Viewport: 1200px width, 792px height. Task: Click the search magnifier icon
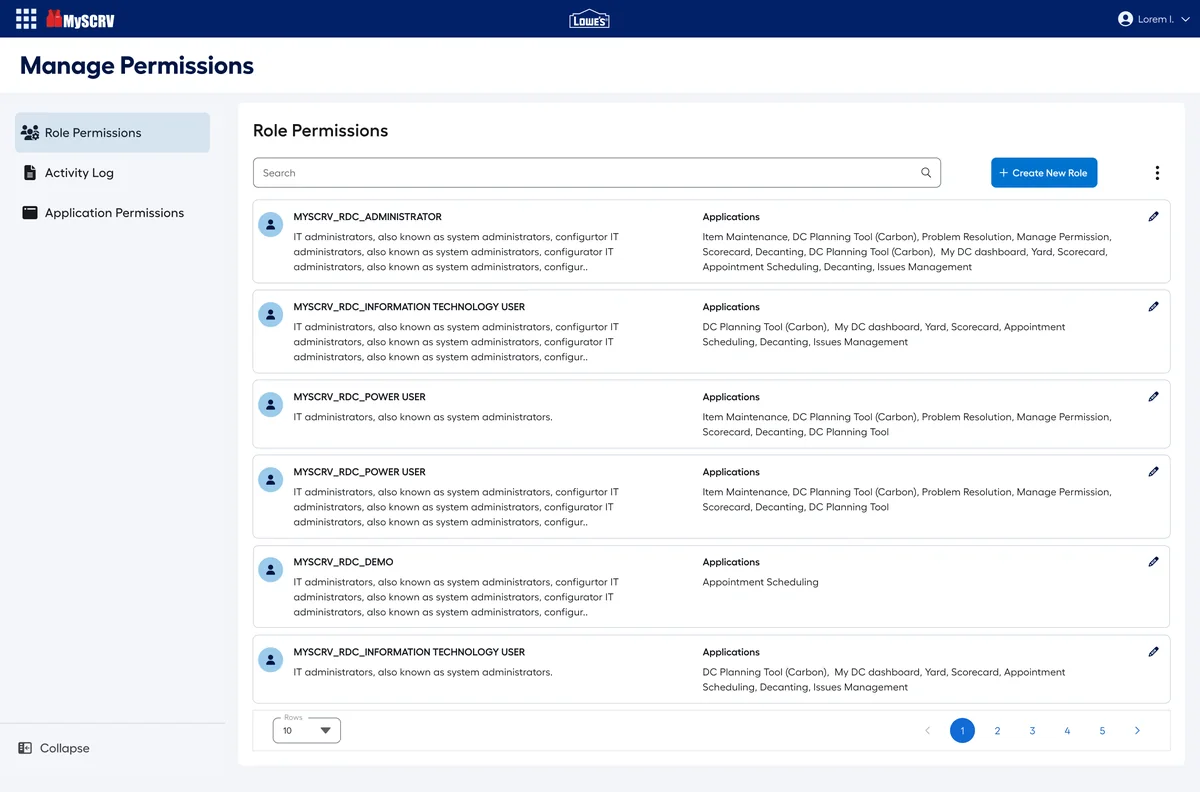coord(926,173)
